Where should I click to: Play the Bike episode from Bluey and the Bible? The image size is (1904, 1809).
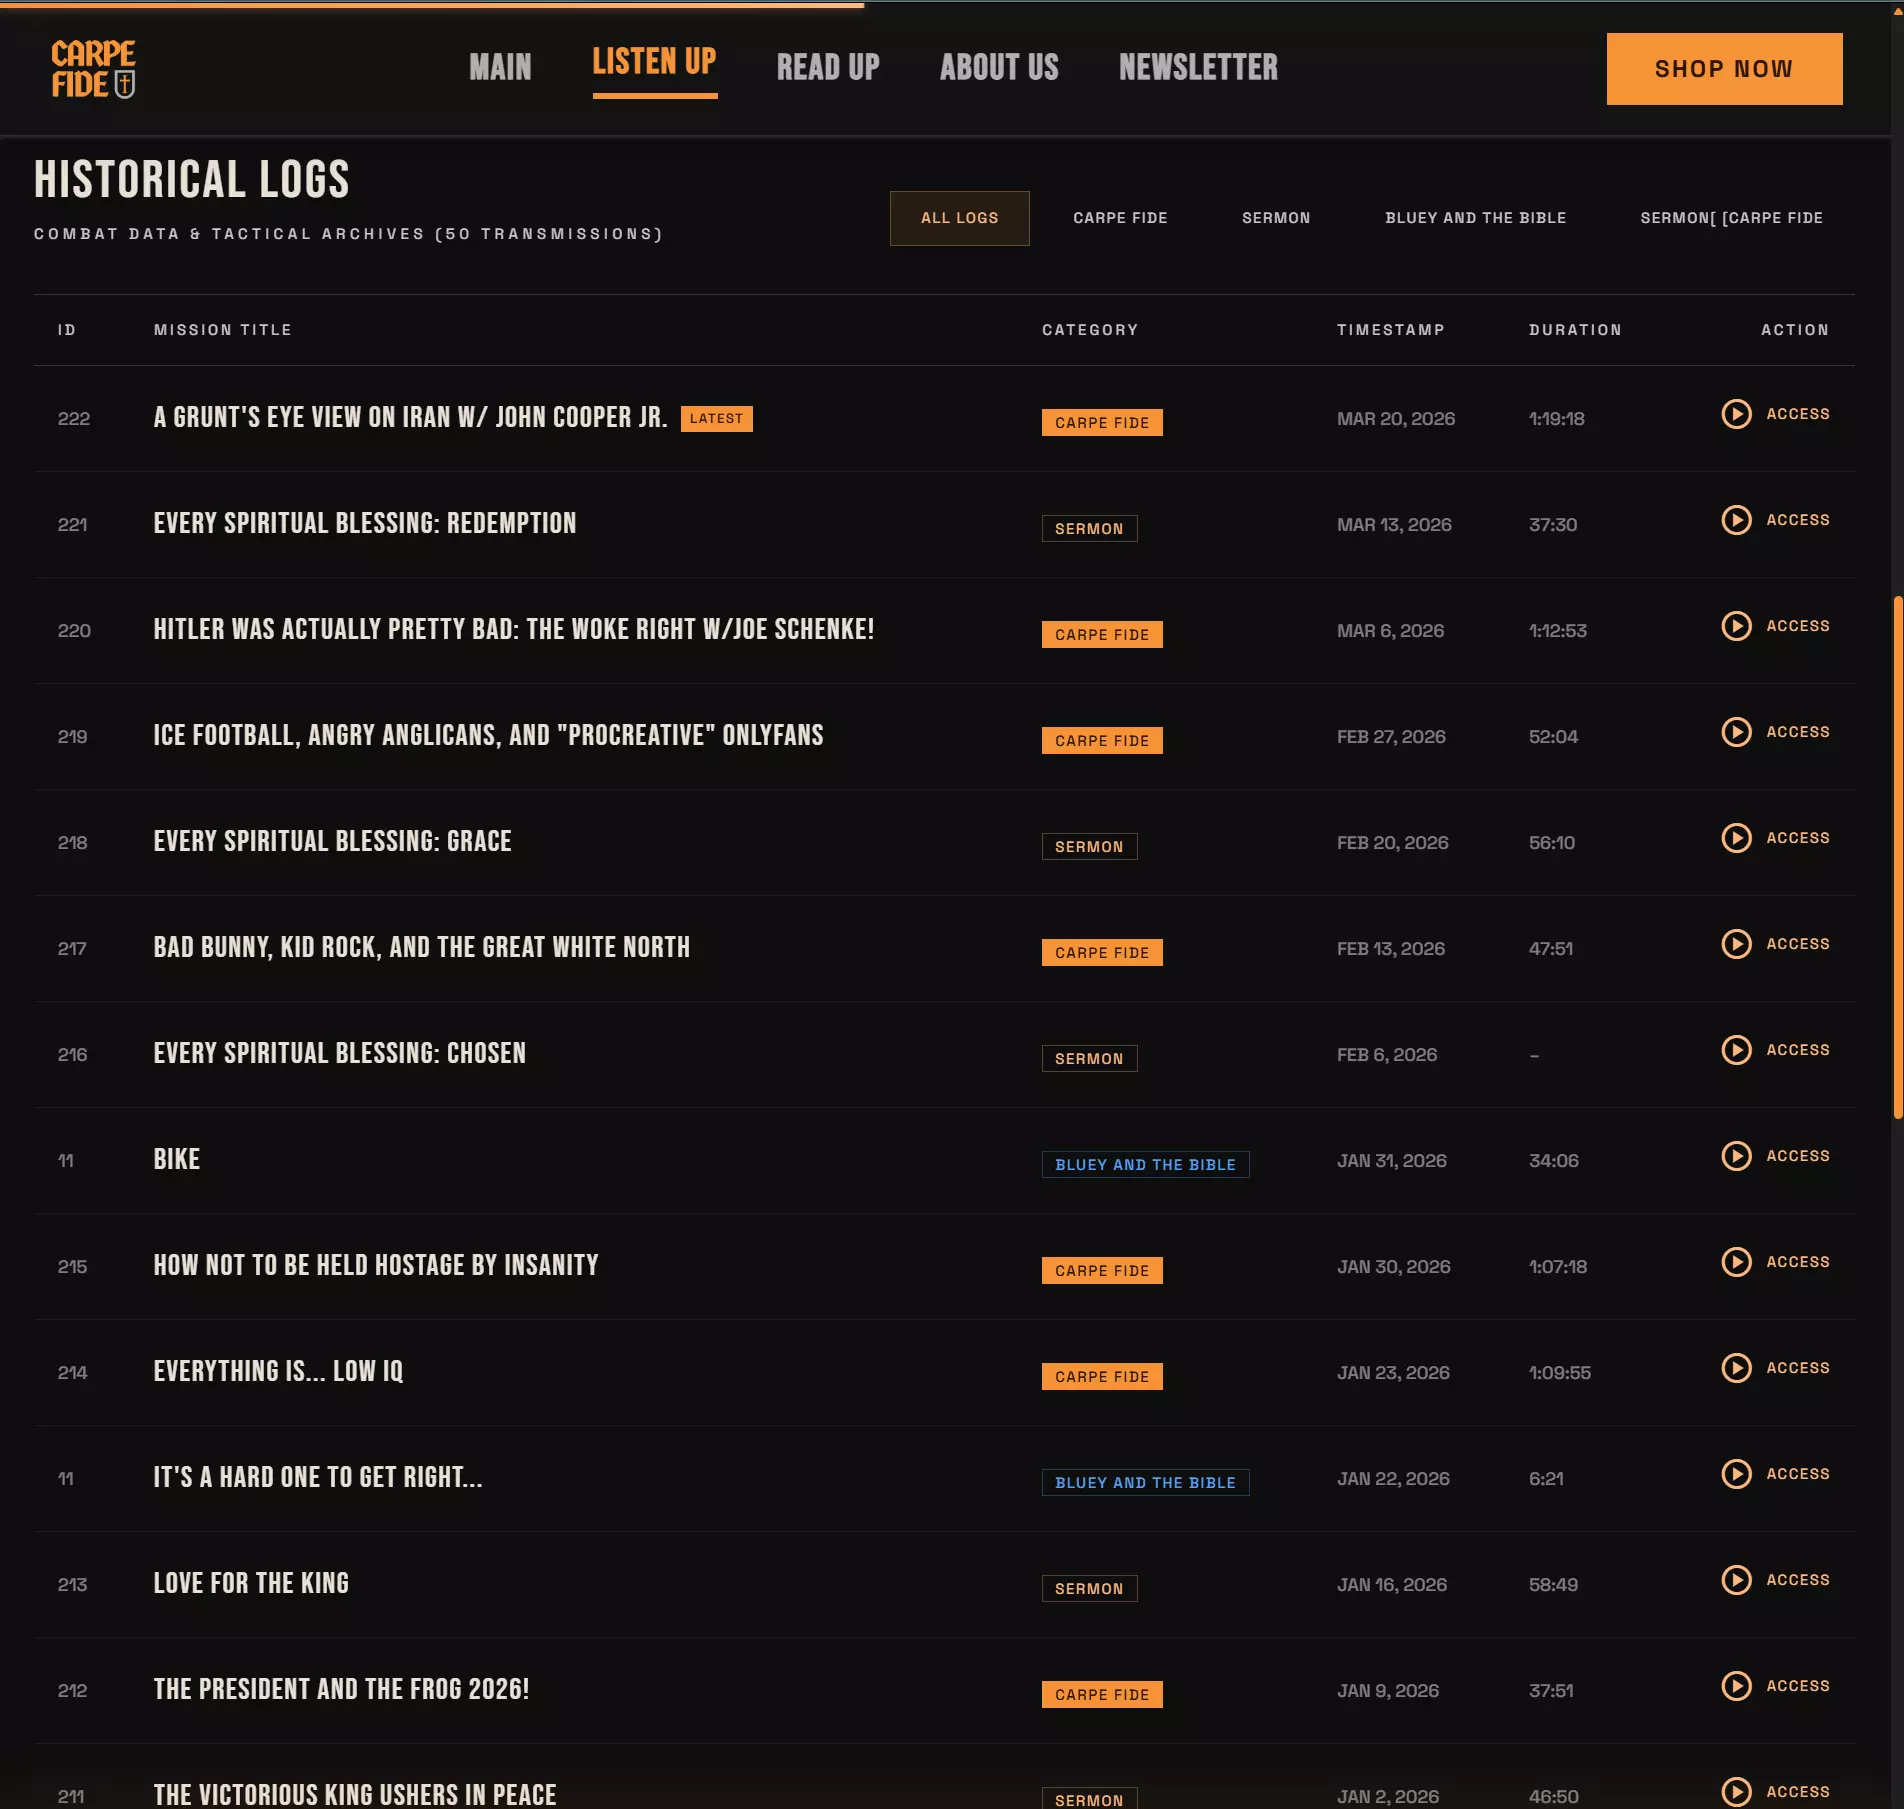pyautogui.click(x=1735, y=1156)
